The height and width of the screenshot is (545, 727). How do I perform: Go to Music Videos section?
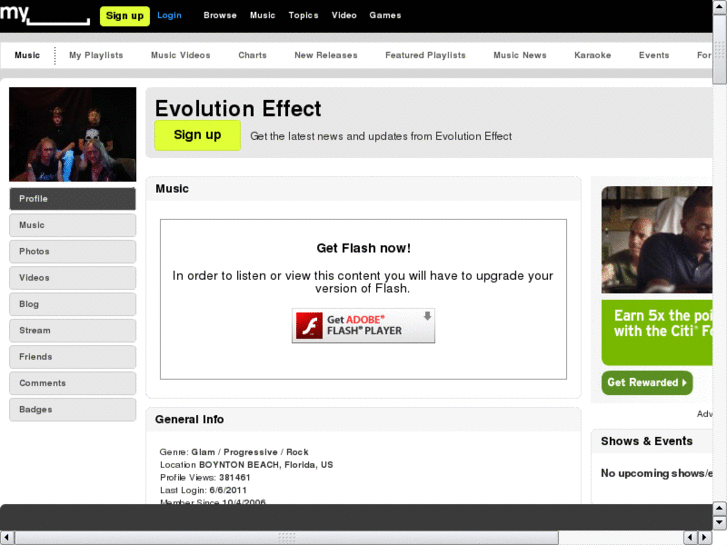[180, 55]
